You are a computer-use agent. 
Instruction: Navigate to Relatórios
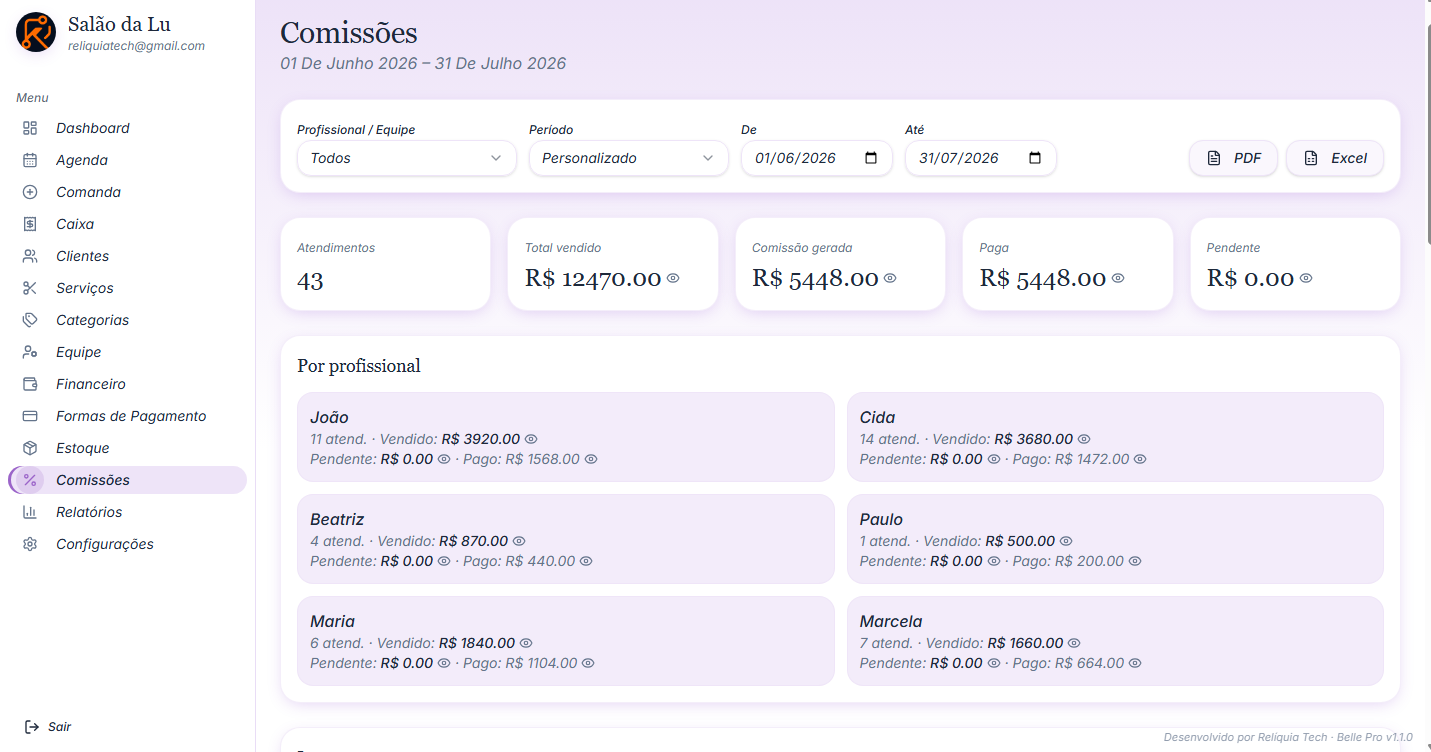(127, 512)
